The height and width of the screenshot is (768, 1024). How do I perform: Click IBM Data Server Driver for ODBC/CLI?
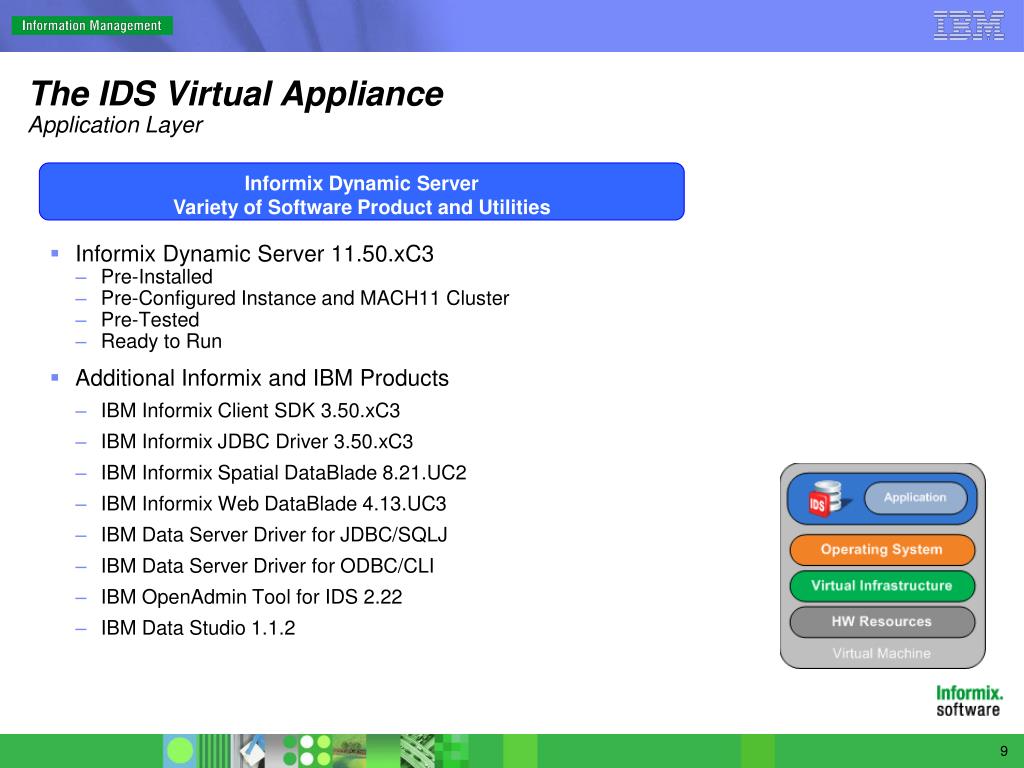tap(267, 566)
